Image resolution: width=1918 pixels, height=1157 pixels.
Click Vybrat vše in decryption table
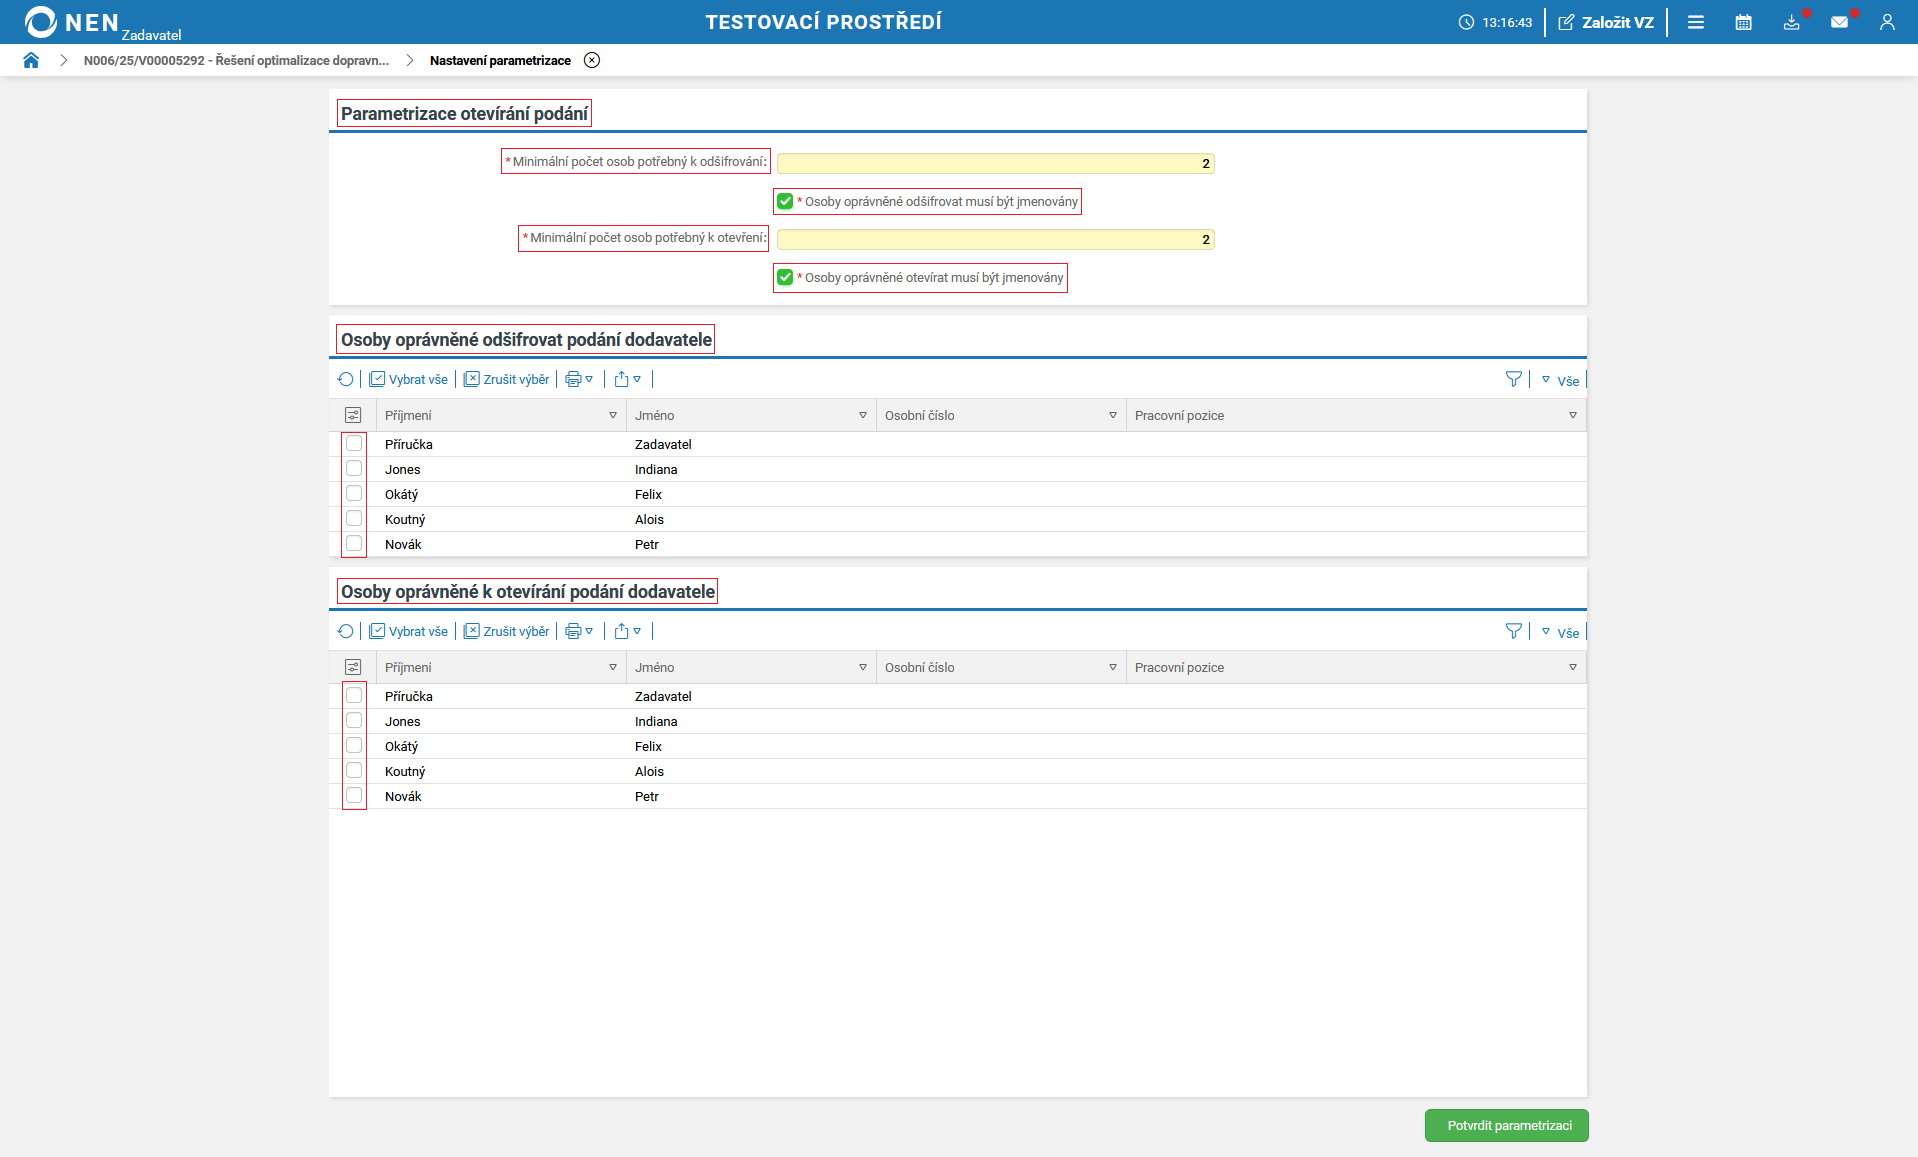pos(409,379)
